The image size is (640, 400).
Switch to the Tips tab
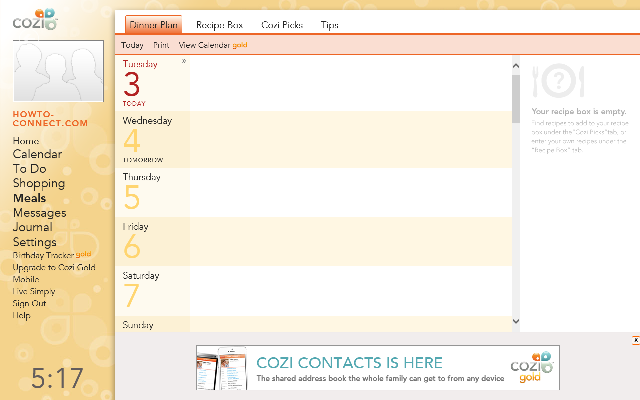pyautogui.click(x=329, y=25)
